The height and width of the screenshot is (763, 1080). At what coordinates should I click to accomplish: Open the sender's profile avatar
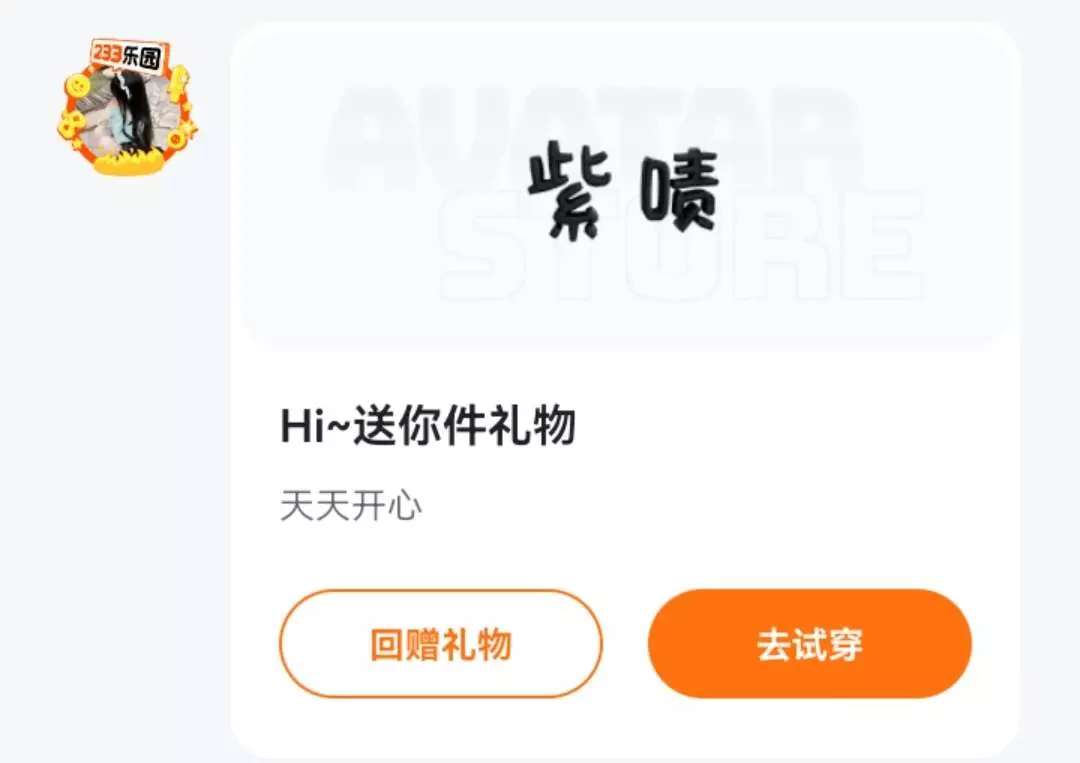tap(127, 107)
